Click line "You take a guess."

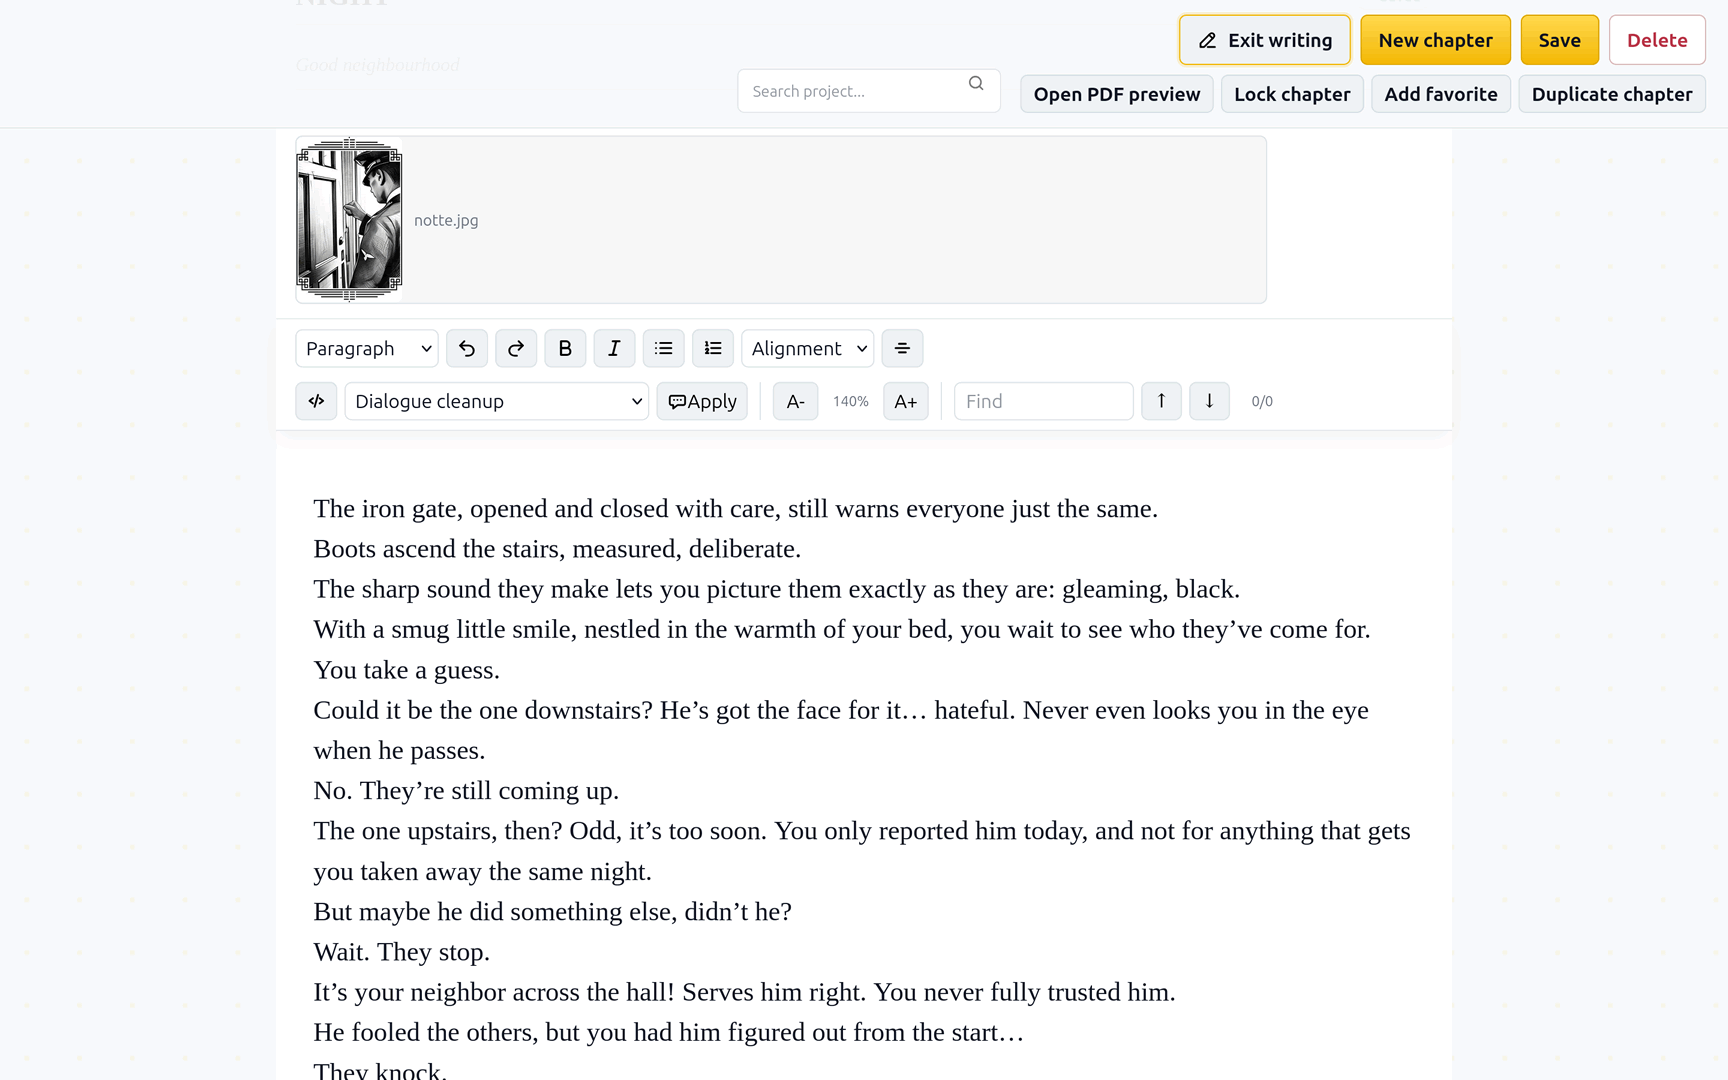[x=406, y=670]
